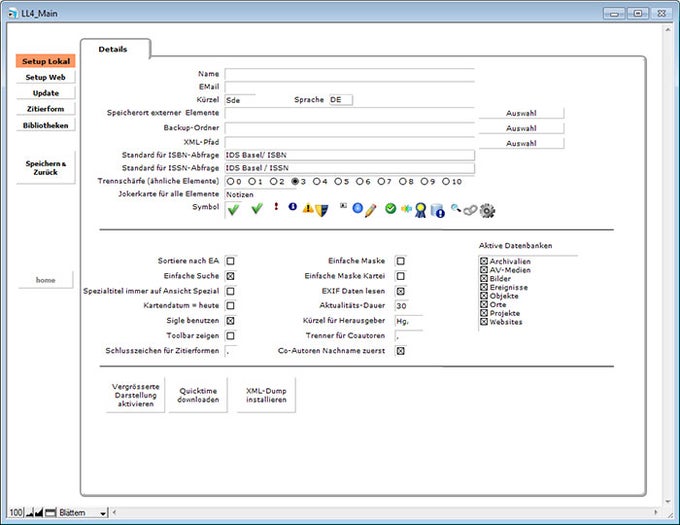The height and width of the screenshot is (525, 680).
Task: Open the Blättern mode dropdown in status bar
Action: (82, 513)
